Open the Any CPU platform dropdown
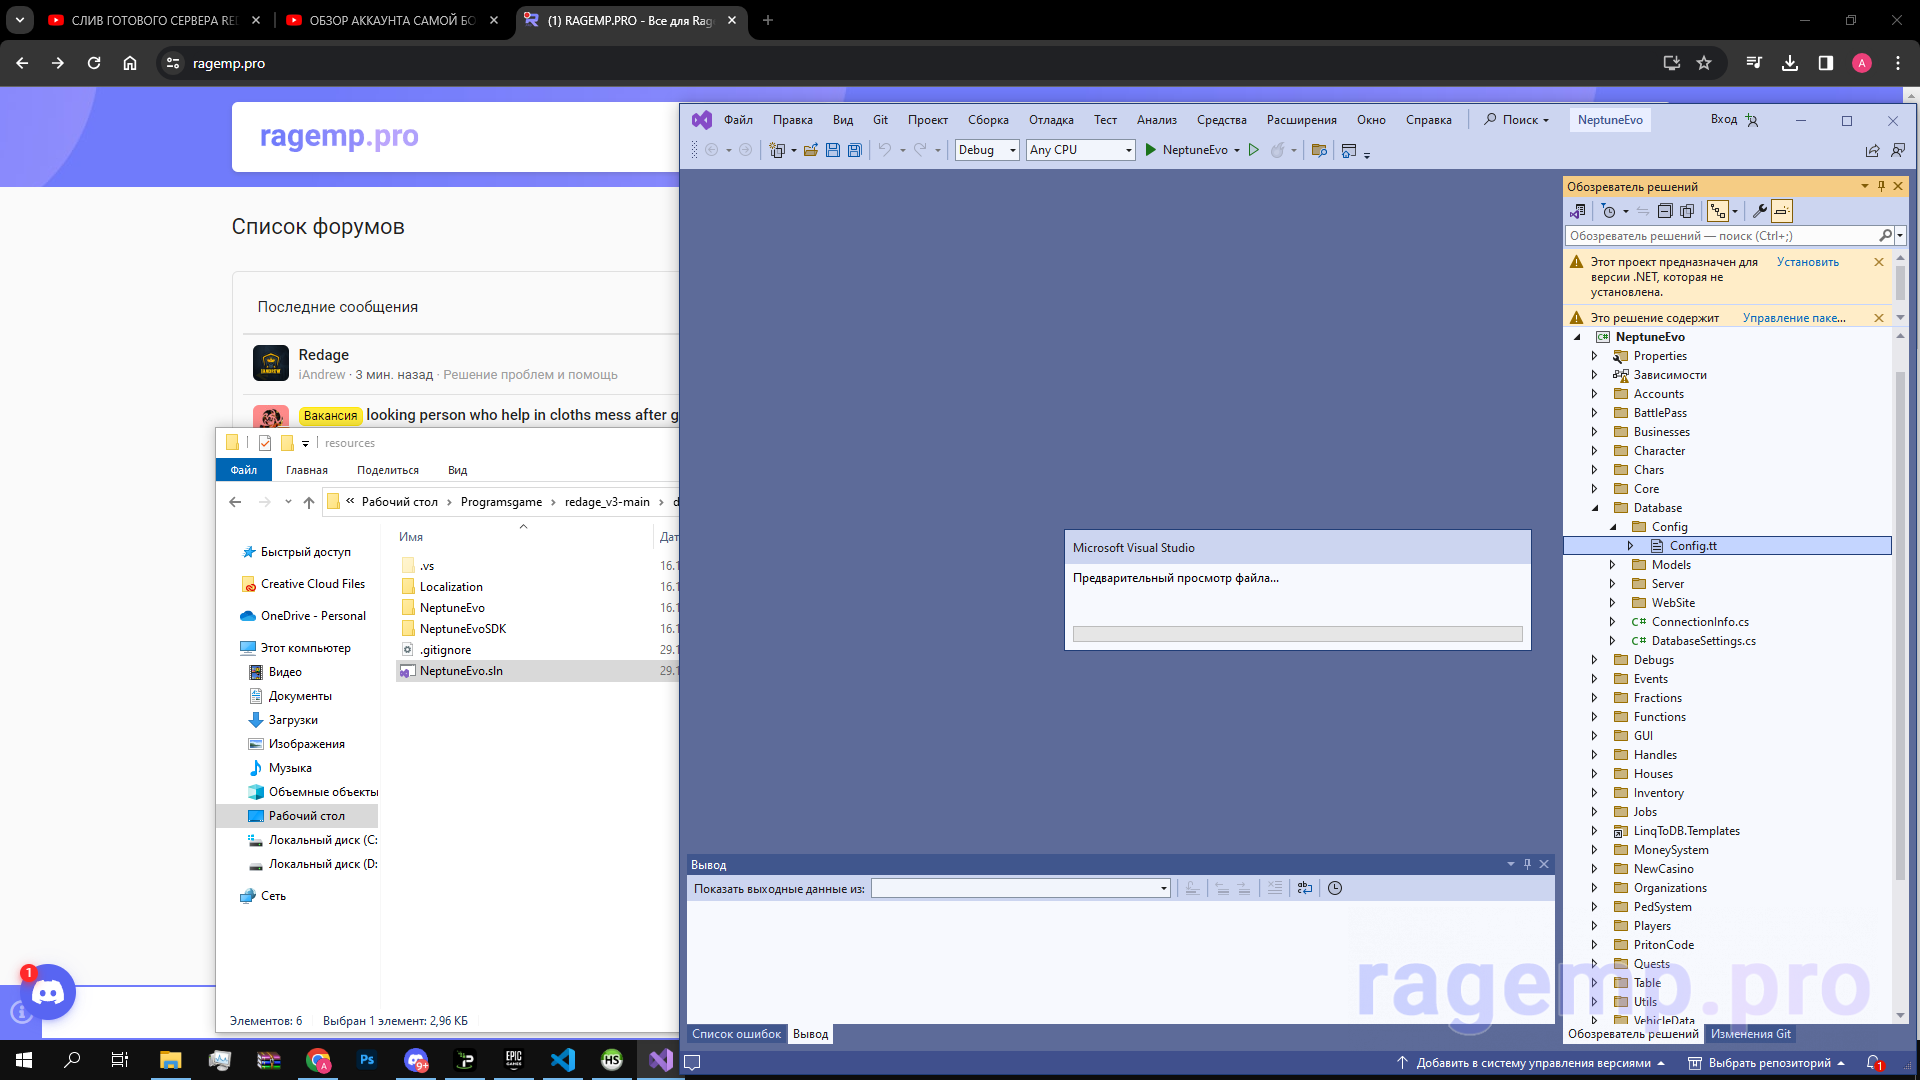1920x1080 pixels. [x=1081, y=150]
